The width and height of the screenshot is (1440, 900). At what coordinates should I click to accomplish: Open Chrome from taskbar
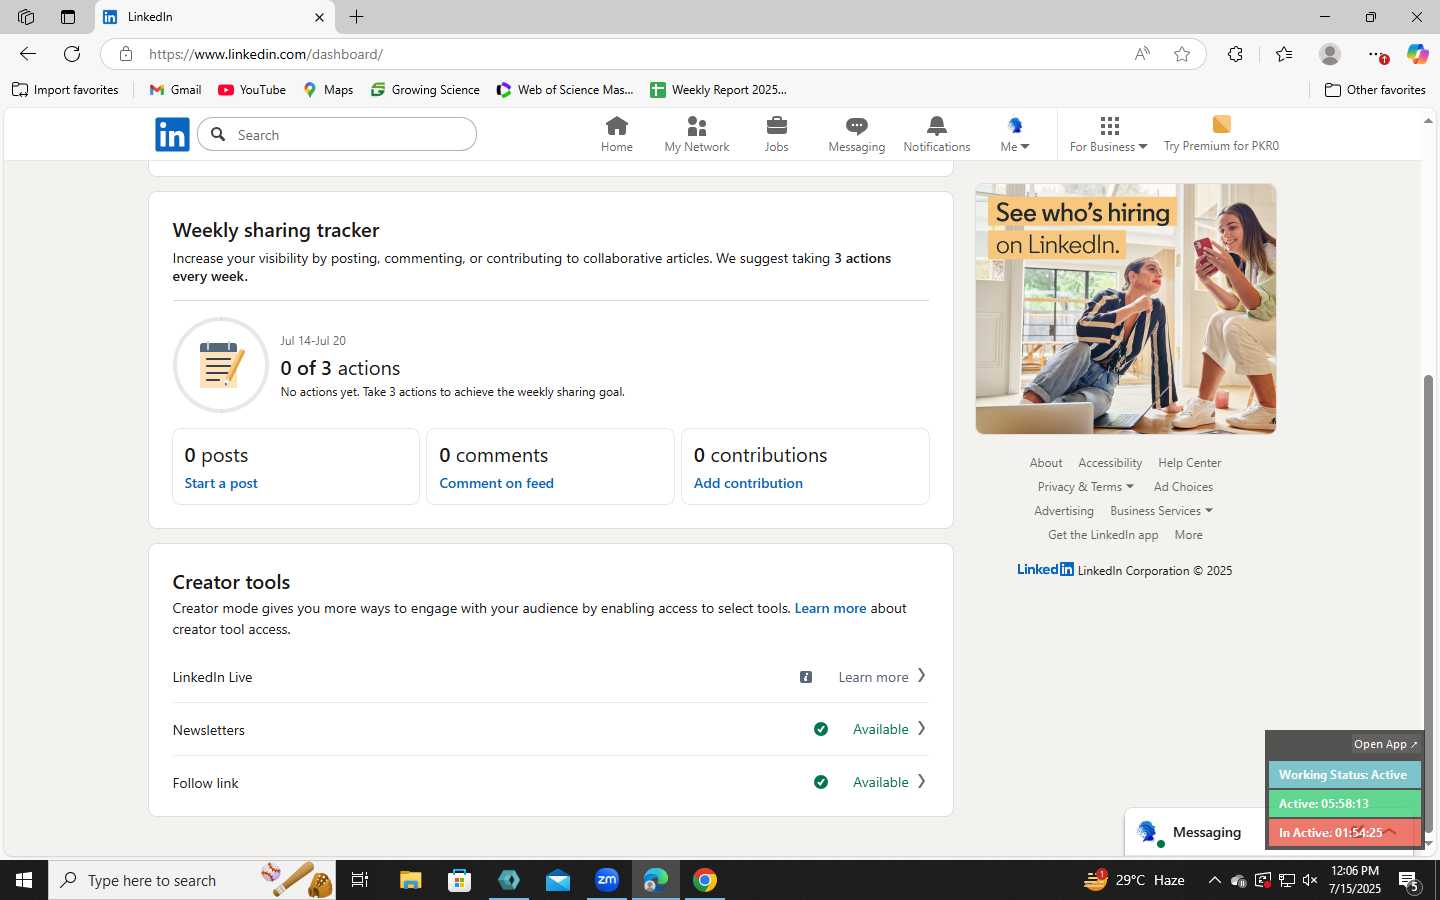[x=705, y=880]
